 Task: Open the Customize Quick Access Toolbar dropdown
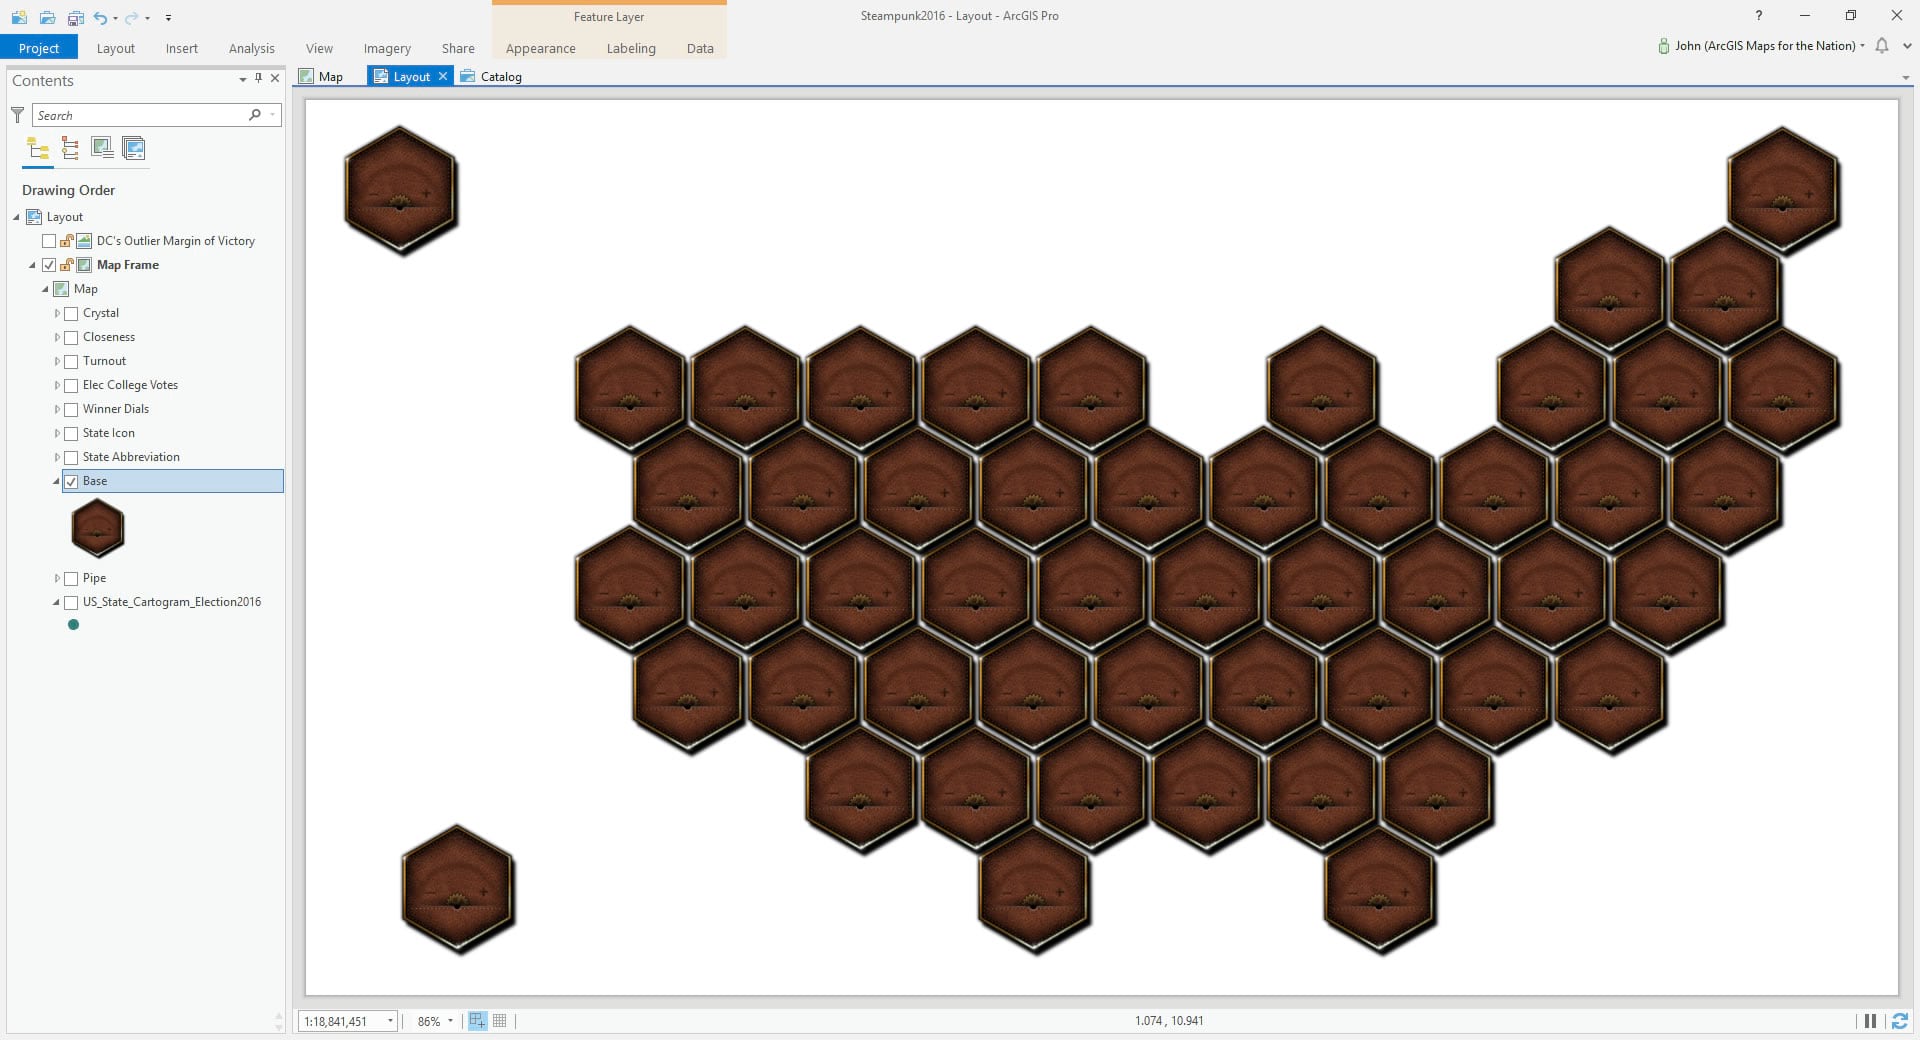(168, 18)
